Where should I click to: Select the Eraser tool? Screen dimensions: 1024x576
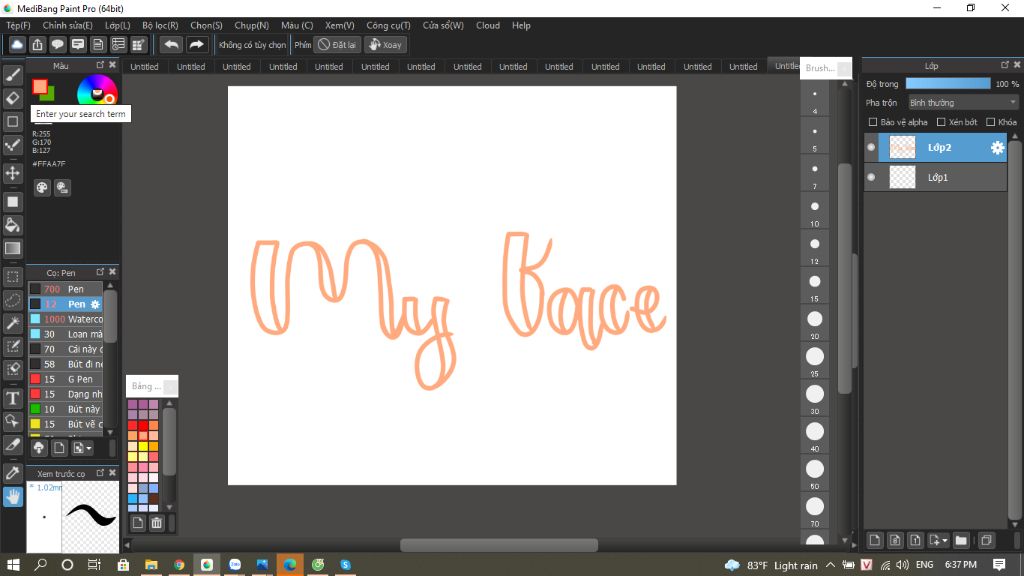[12, 98]
